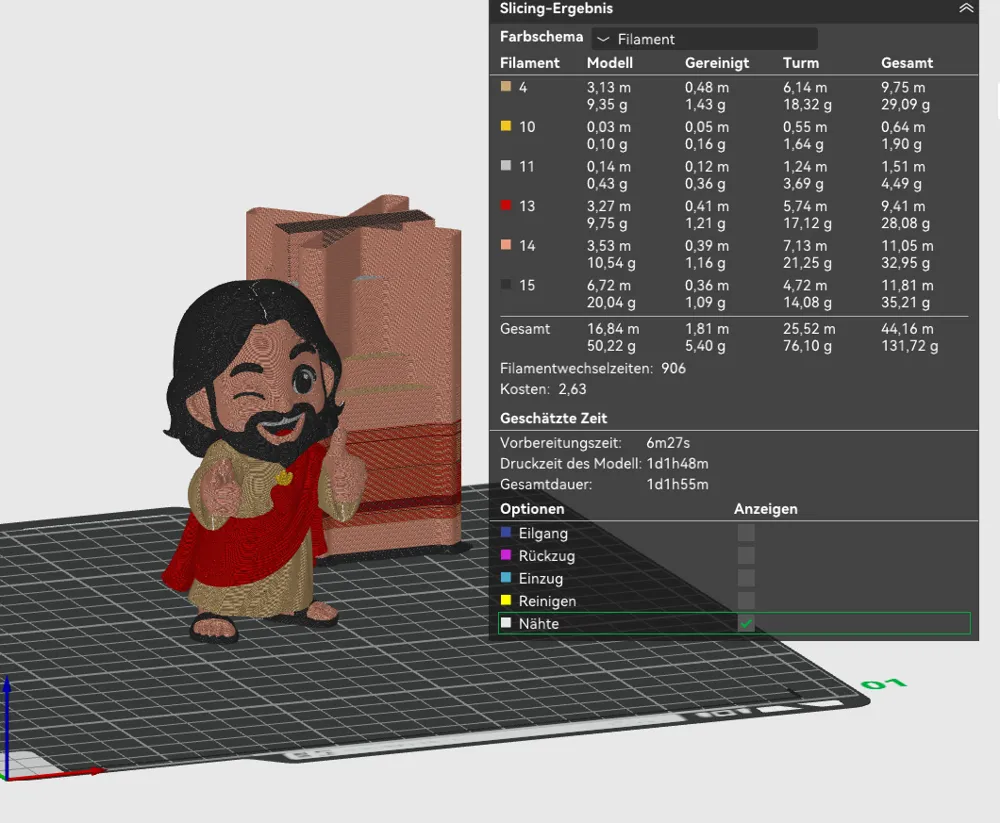Click the dark filament 15 swatch icon

505,285
